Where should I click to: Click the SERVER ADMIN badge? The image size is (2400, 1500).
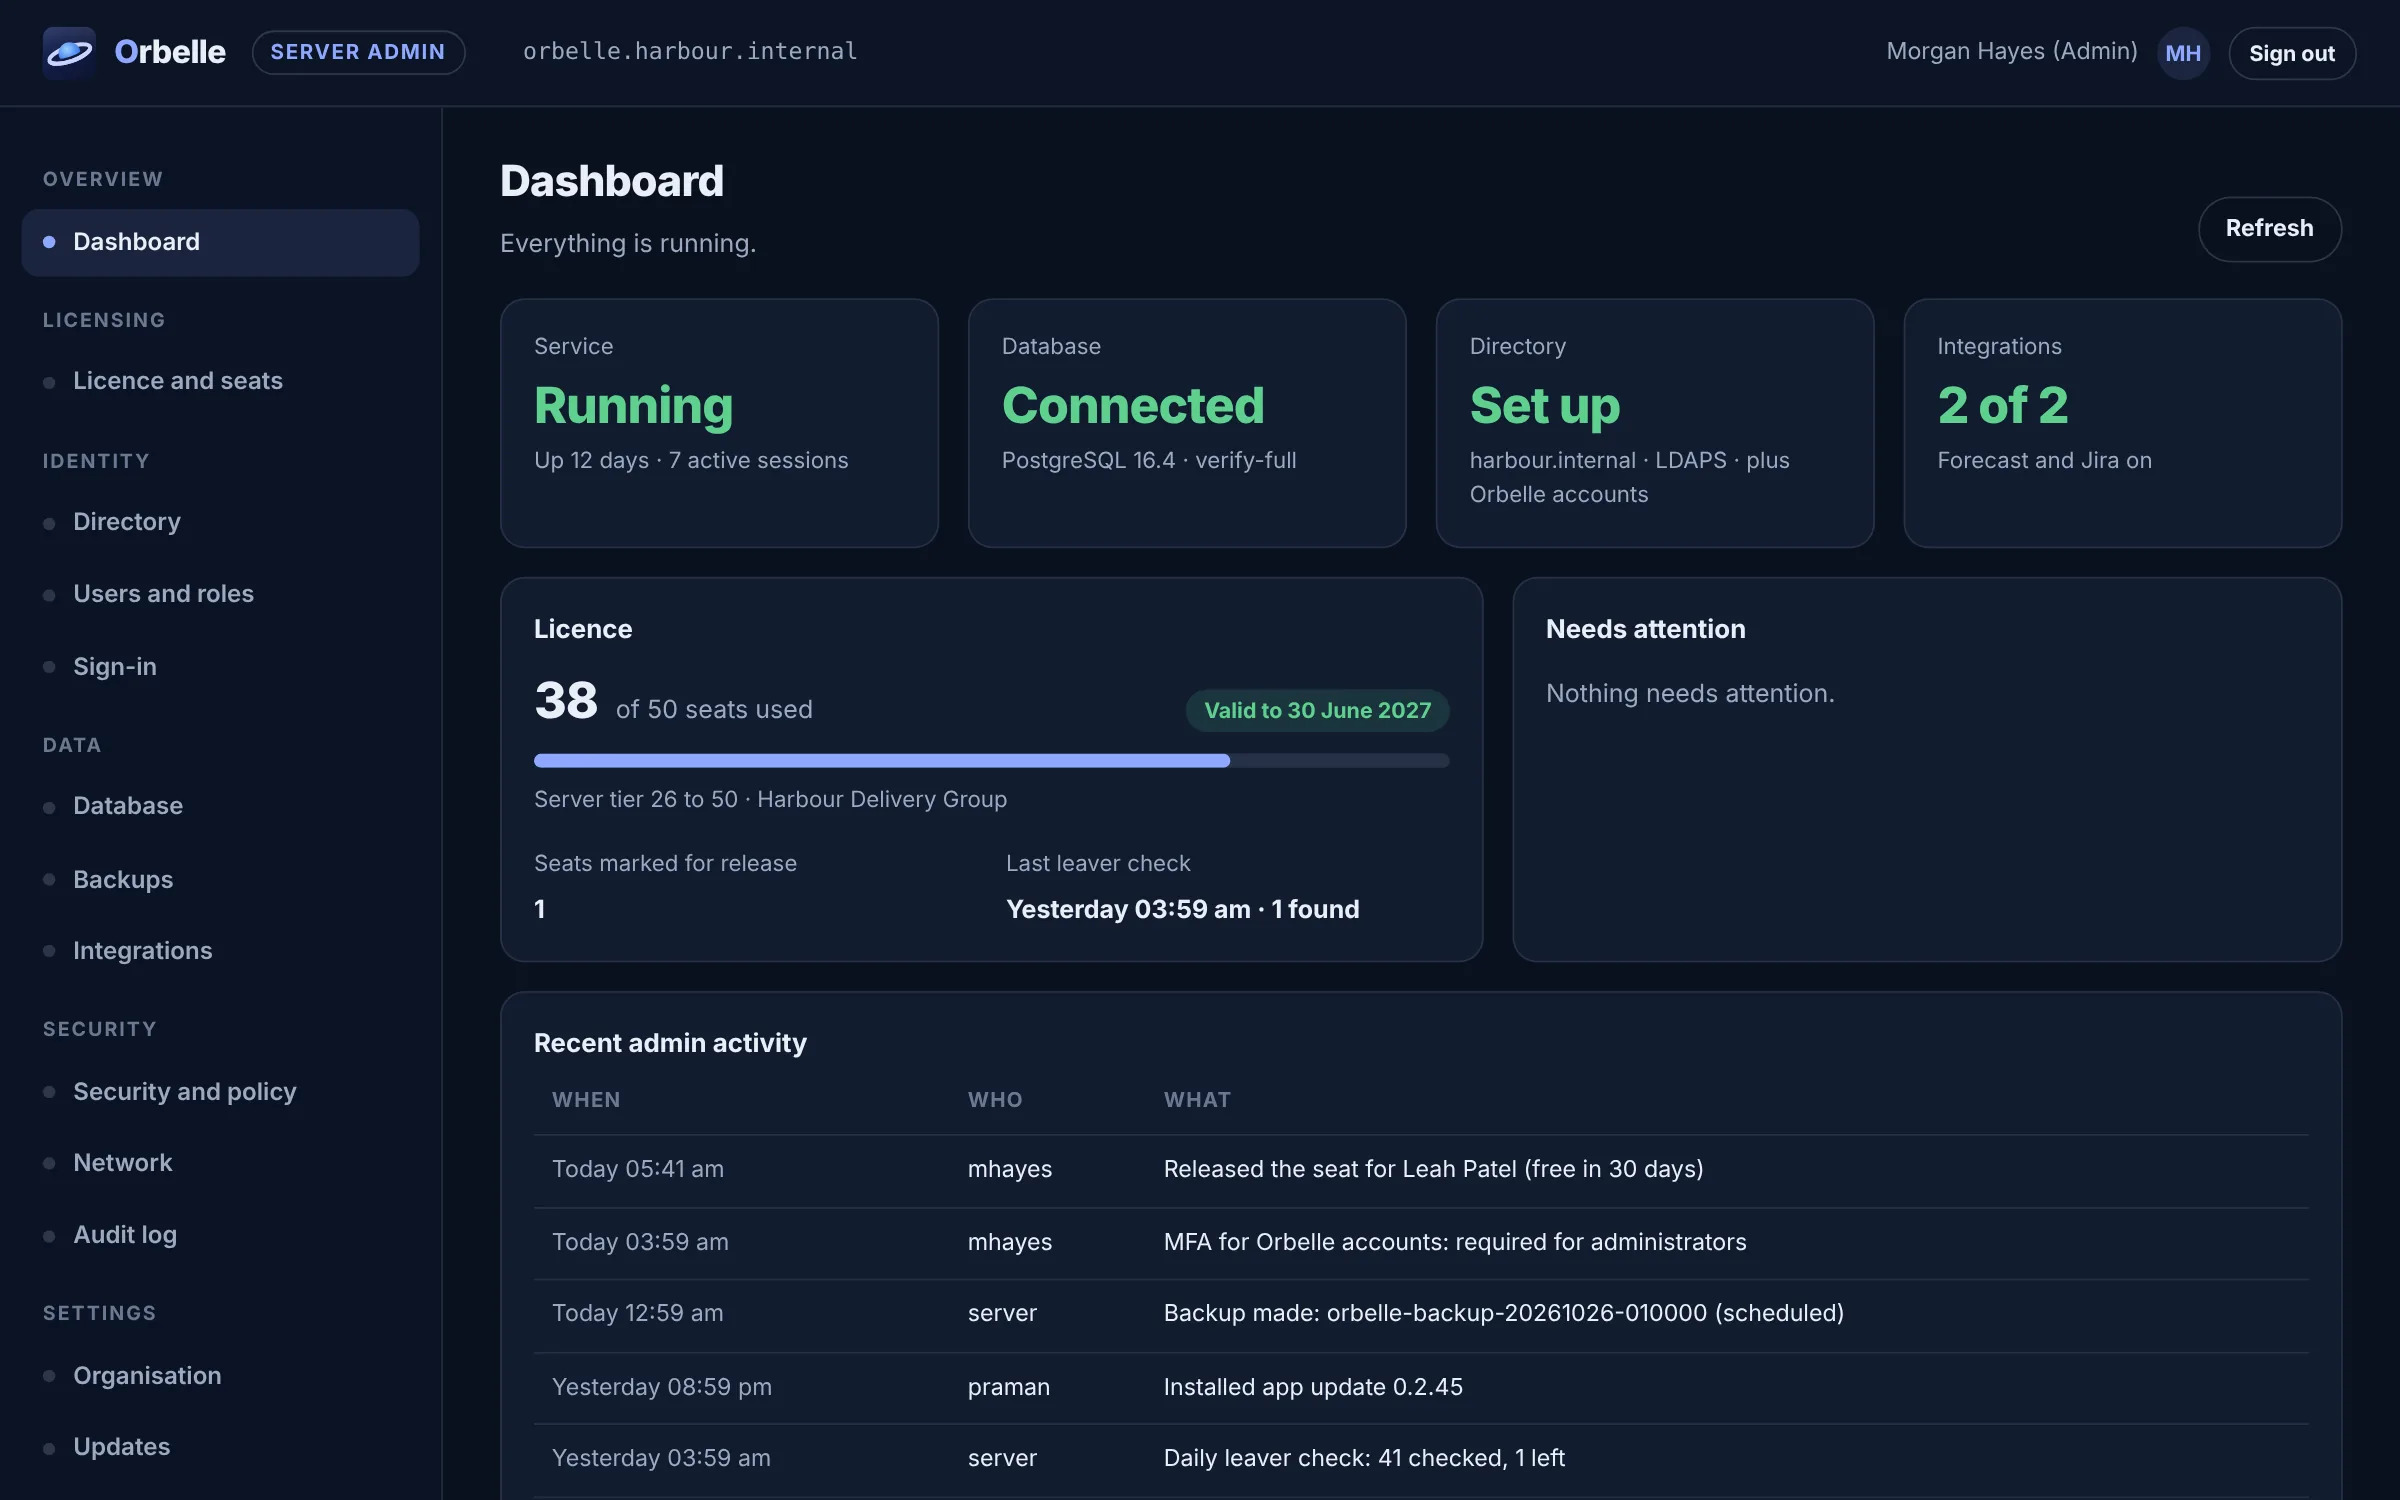(x=358, y=52)
